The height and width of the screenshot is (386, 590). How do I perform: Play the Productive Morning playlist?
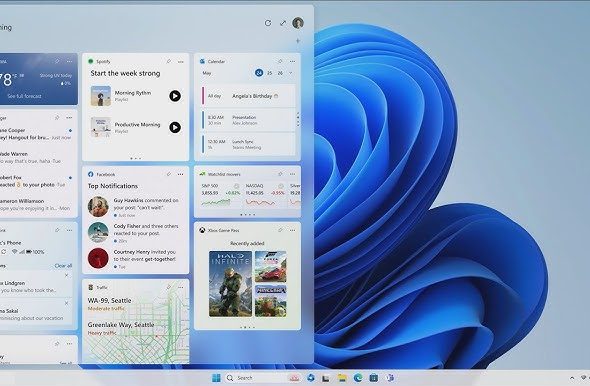point(175,128)
